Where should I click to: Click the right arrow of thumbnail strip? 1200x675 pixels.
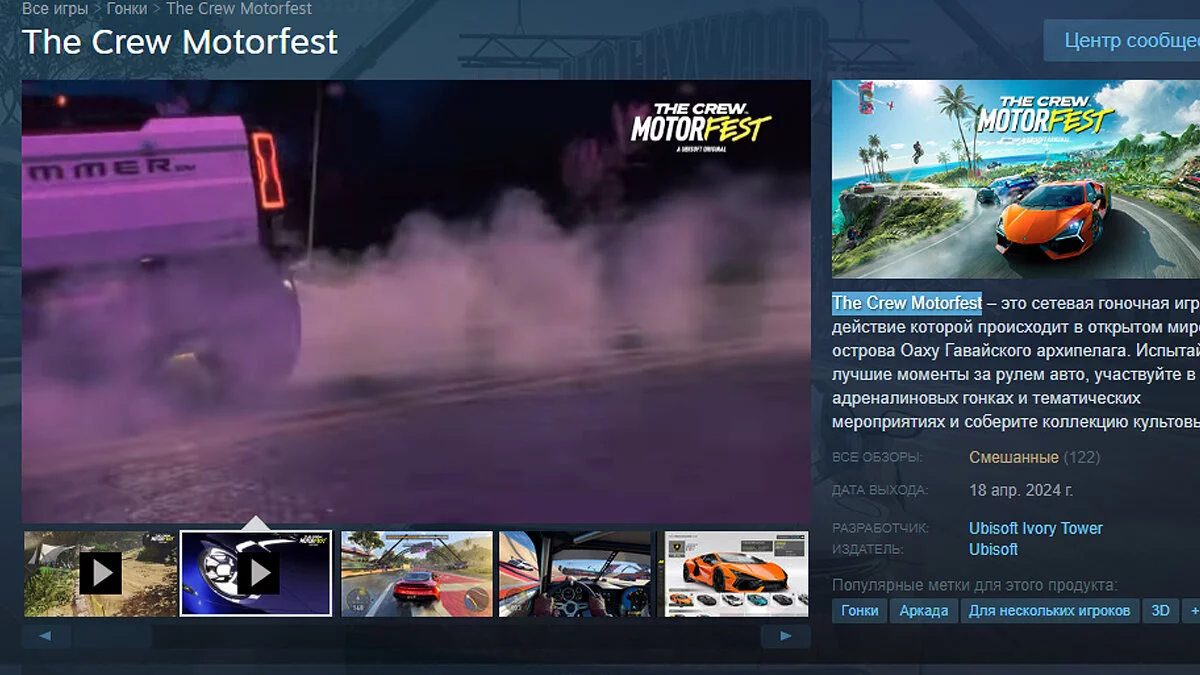786,636
